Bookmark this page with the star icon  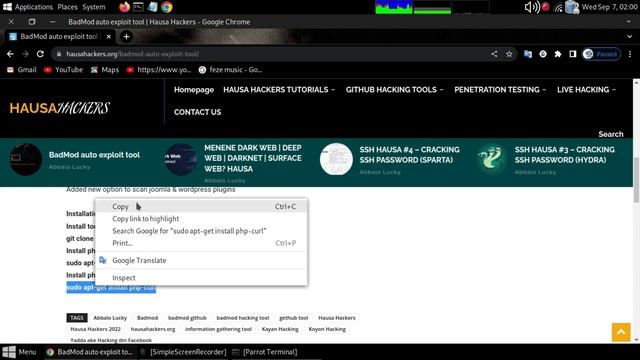[509, 54]
